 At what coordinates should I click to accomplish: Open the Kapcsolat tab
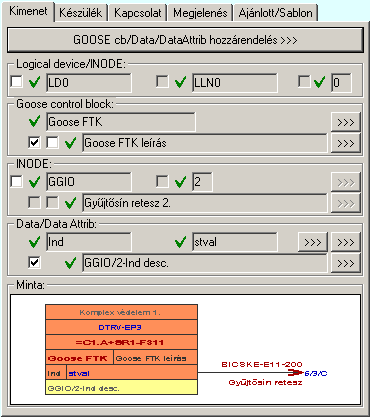pyautogui.click(x=138, y=13)
